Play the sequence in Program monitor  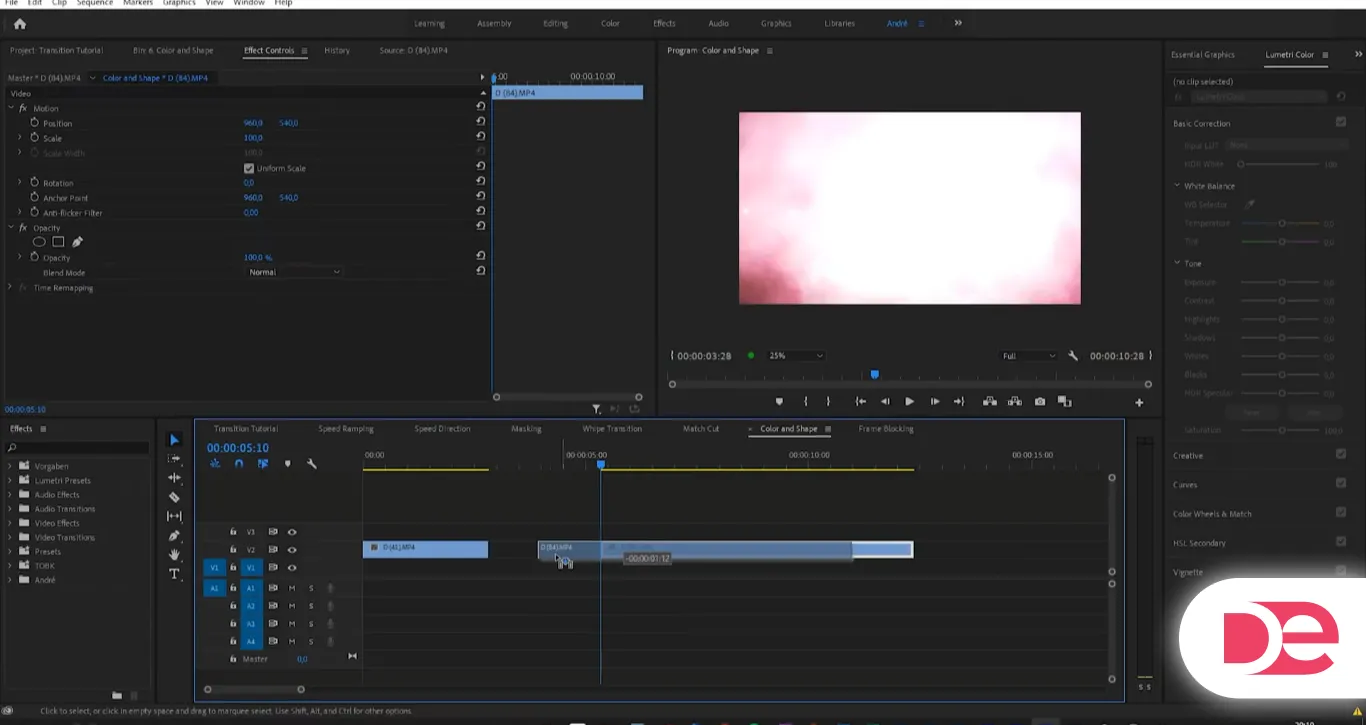coord(909,402)
